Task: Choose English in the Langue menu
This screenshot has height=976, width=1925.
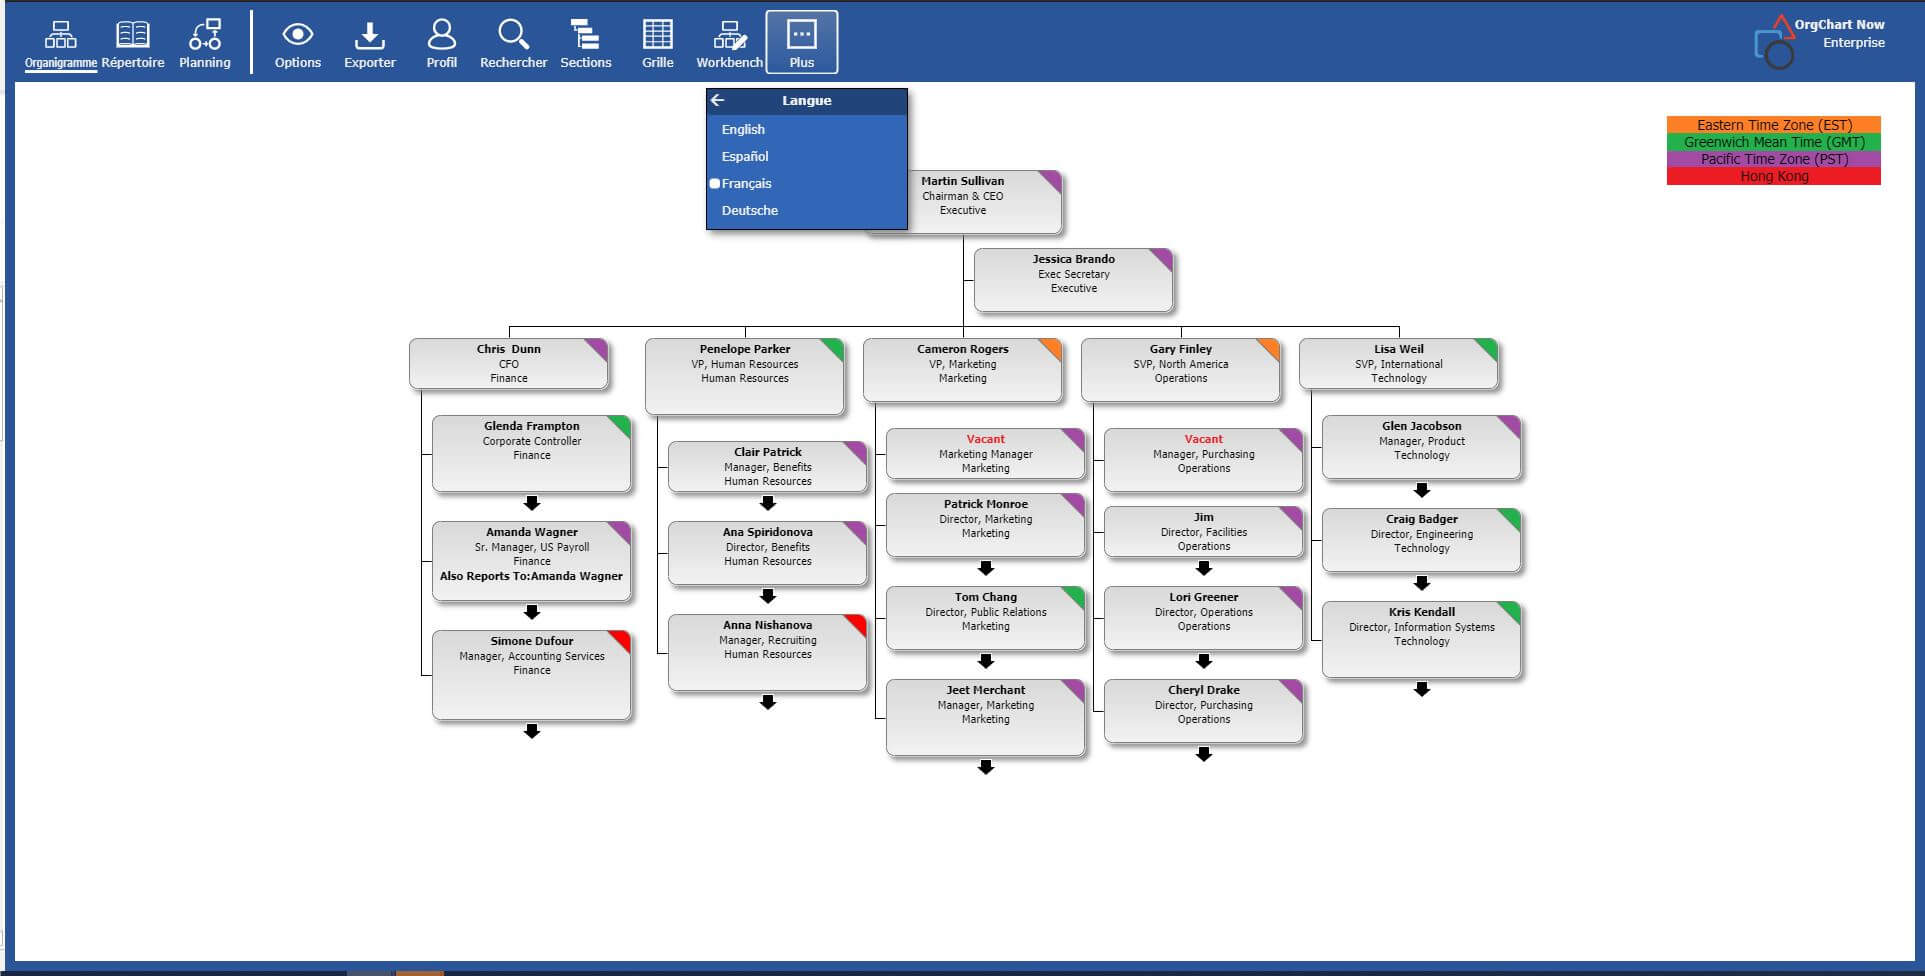Action: [x=743, y=130]
